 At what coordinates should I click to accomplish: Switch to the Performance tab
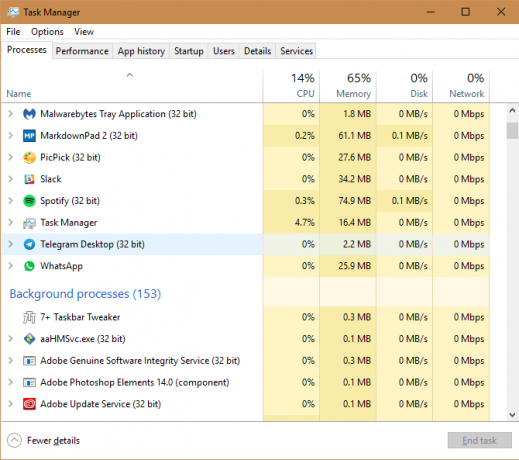(x=82, y=51)
